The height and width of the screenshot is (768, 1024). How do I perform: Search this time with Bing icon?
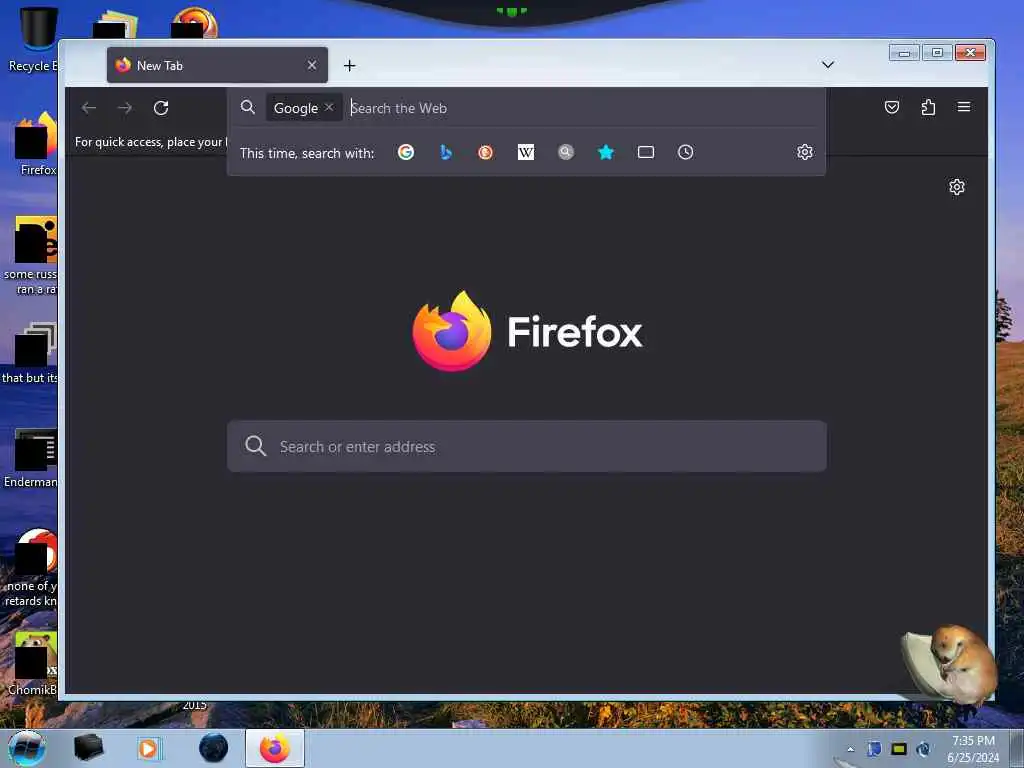(x=446, y=152)
